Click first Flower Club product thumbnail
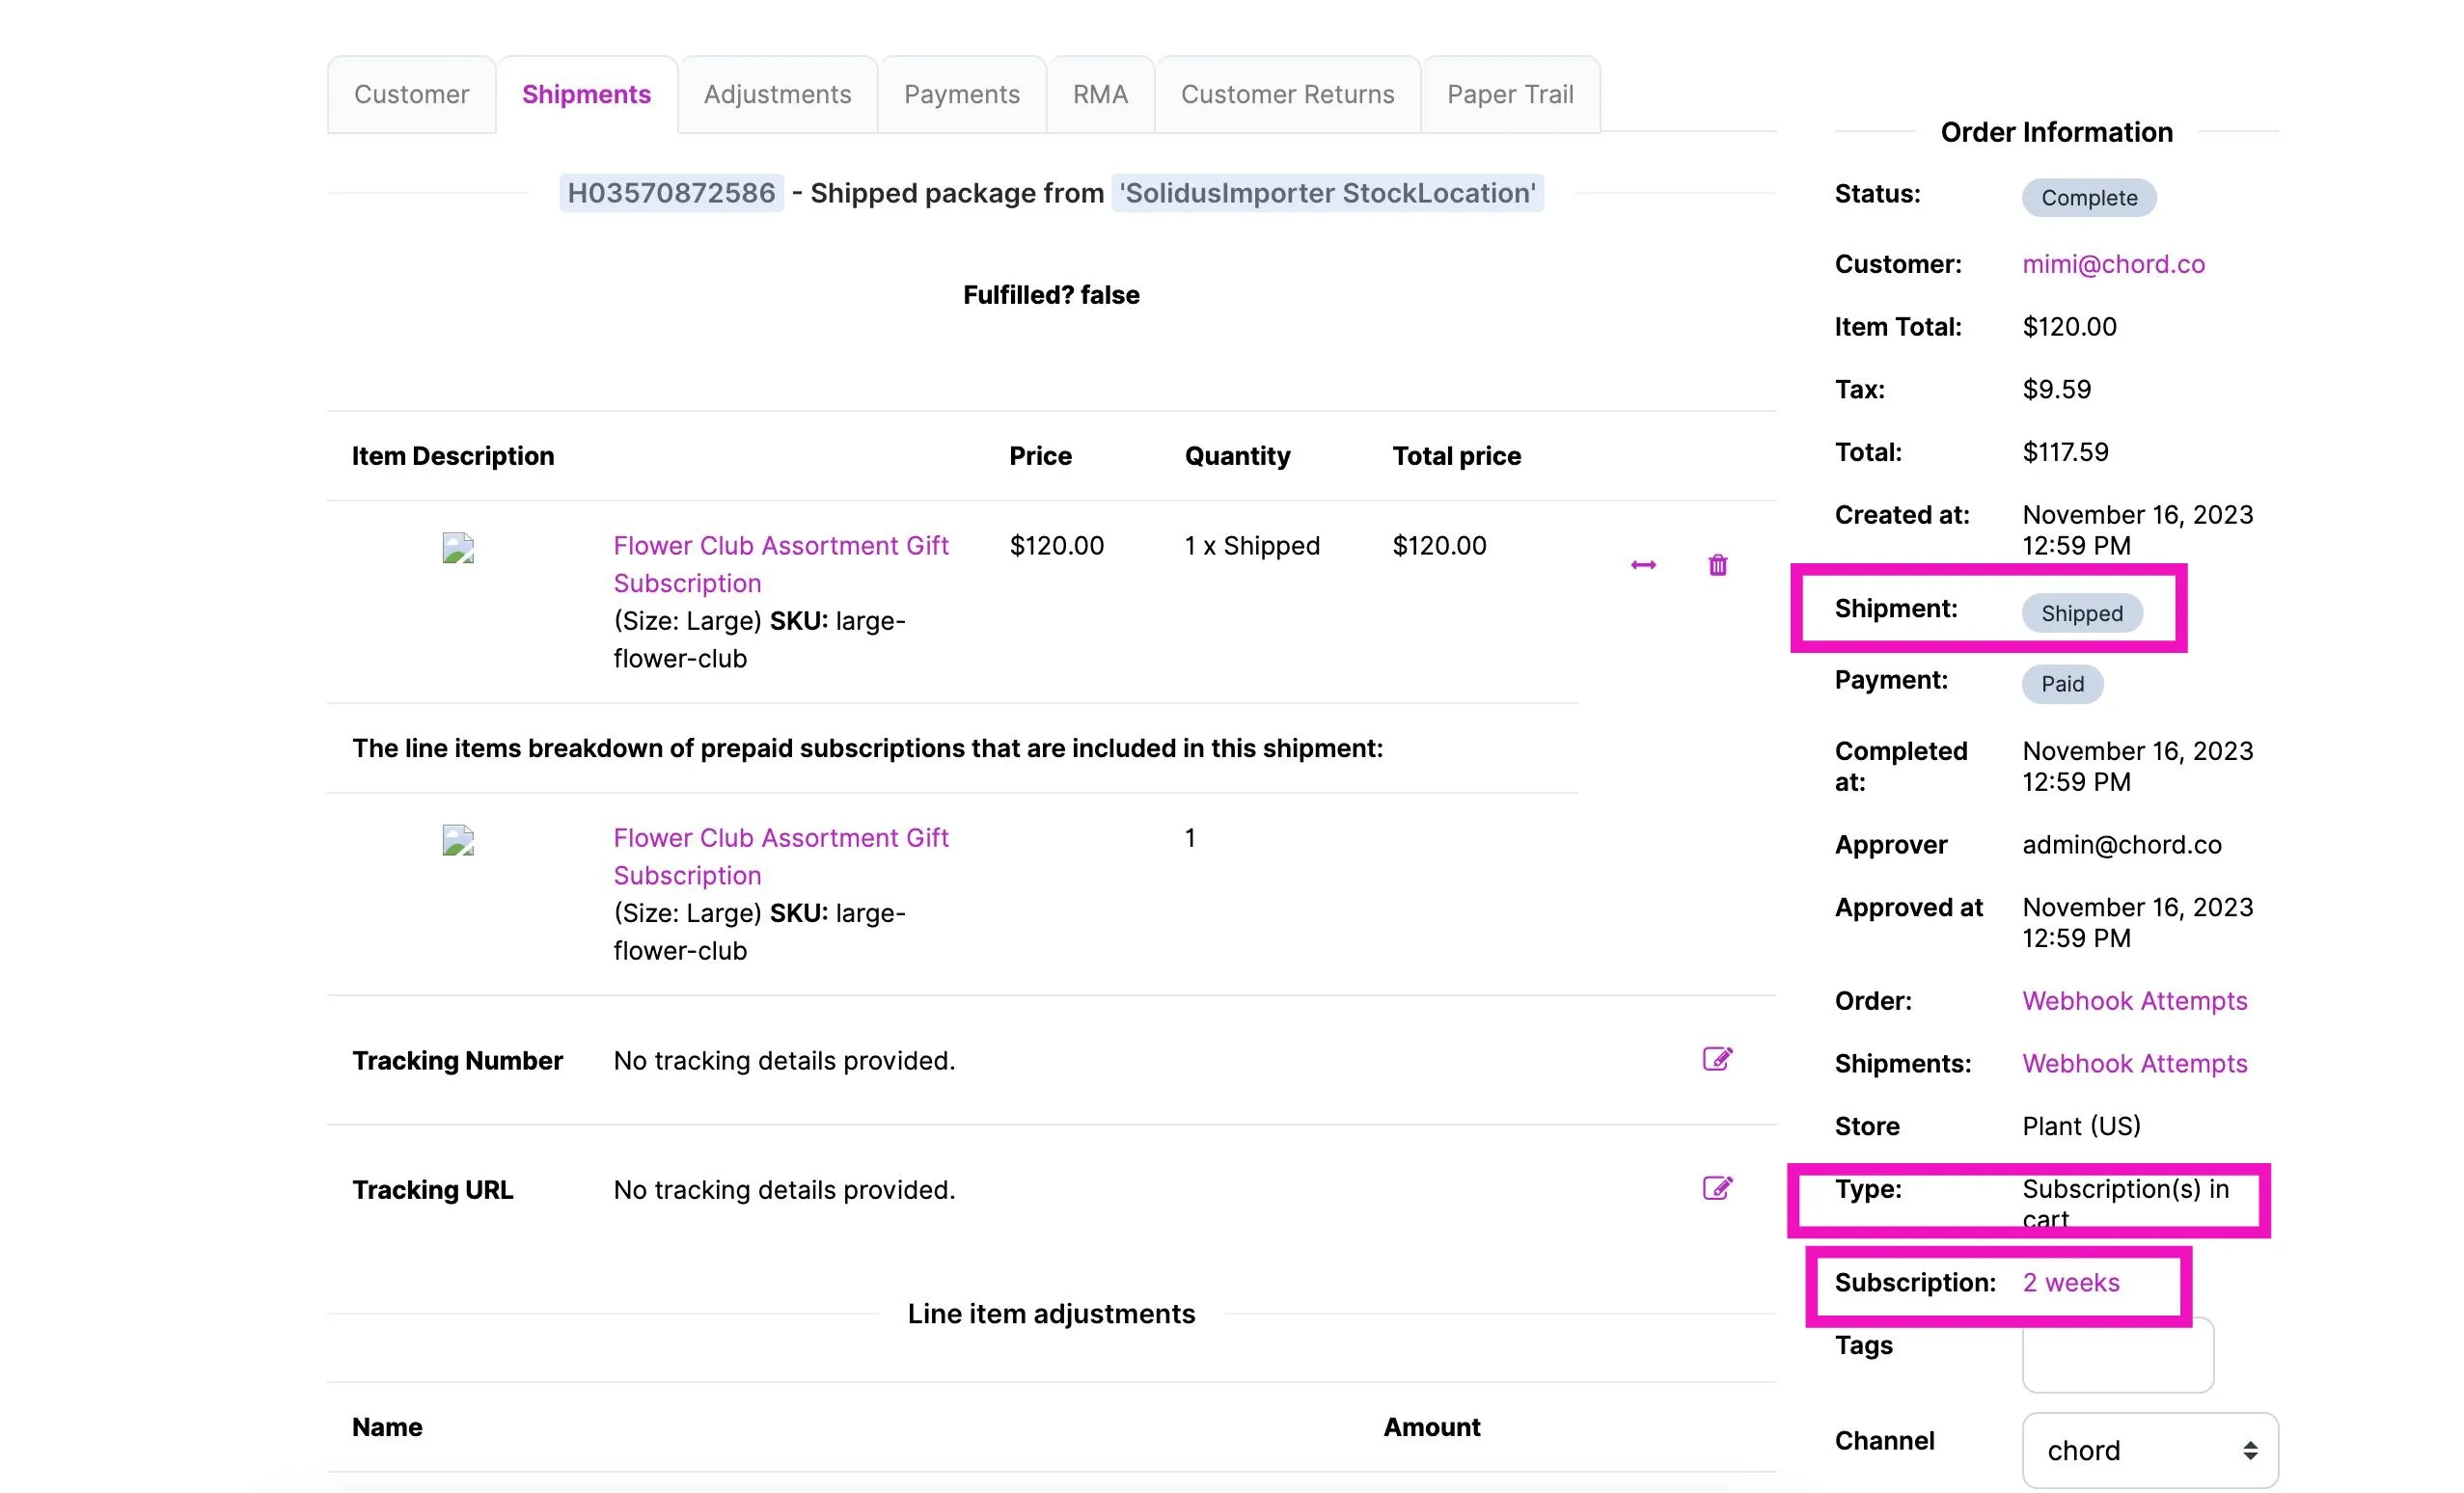 pyautogui.click(x=458, y=548)
